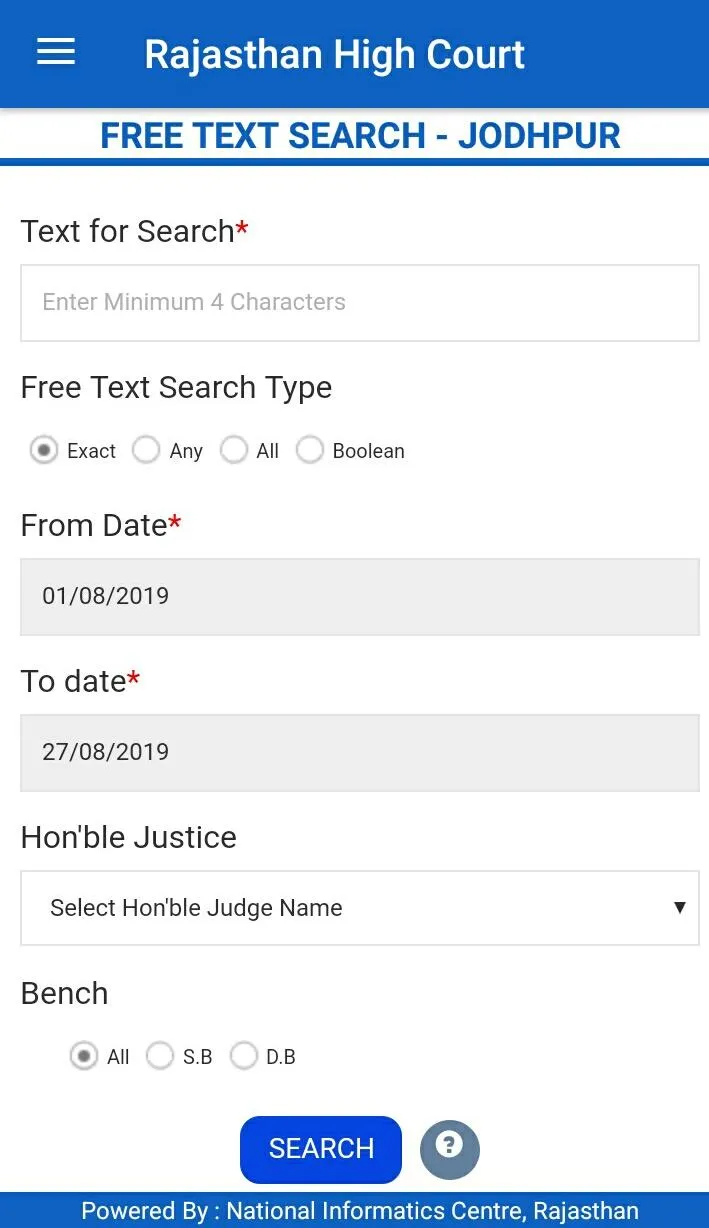709x1228 pixels.
Task: Click the FREE TEXT SEARCH - JODHPUR heading
Action: [362, 135]
